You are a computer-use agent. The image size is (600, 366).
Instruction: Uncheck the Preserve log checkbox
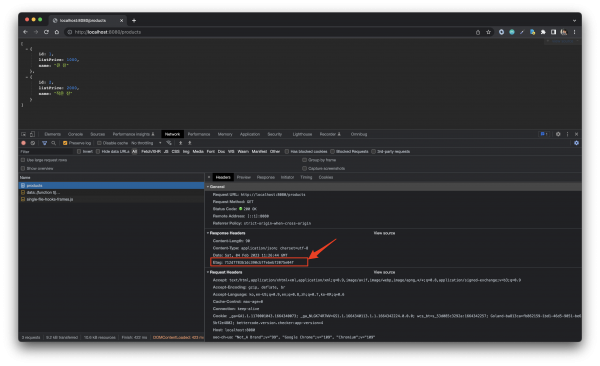point(65,143)
